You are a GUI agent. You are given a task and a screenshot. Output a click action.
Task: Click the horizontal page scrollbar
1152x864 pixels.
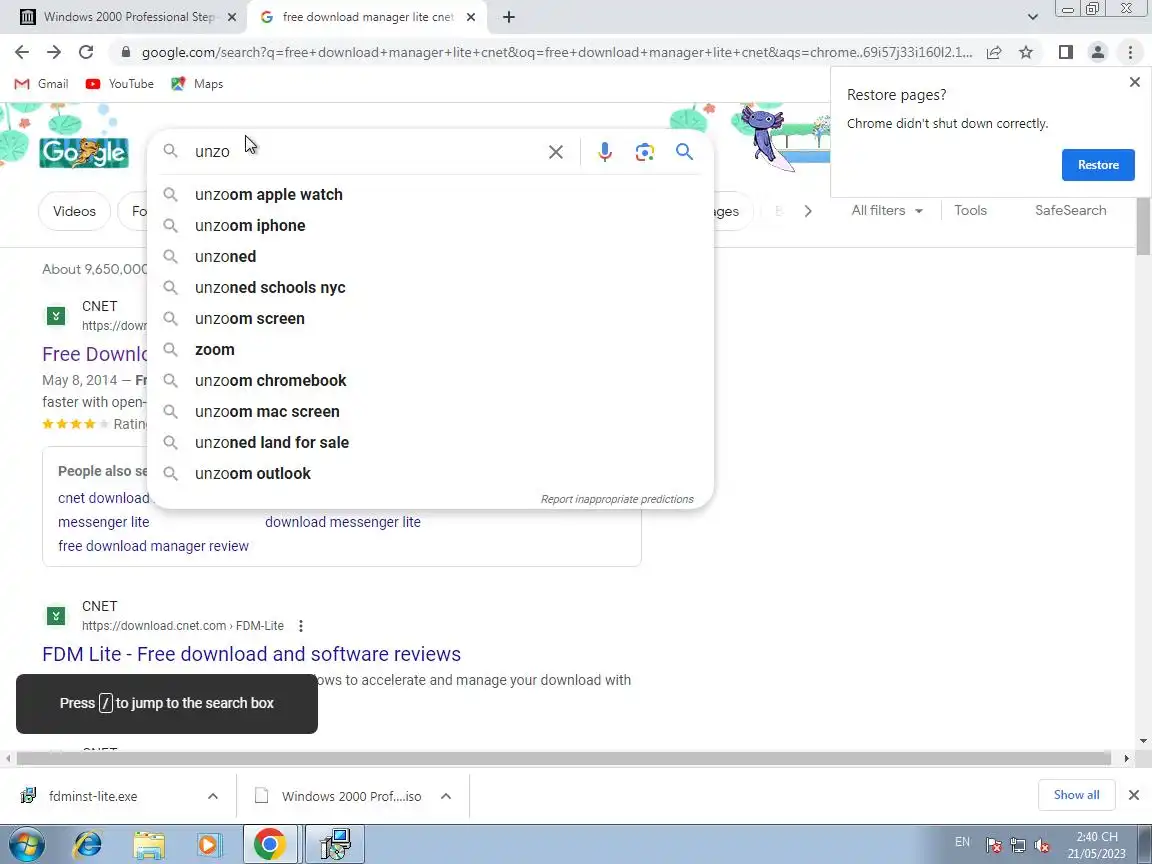pyautogui.click(x=564, y=758)
